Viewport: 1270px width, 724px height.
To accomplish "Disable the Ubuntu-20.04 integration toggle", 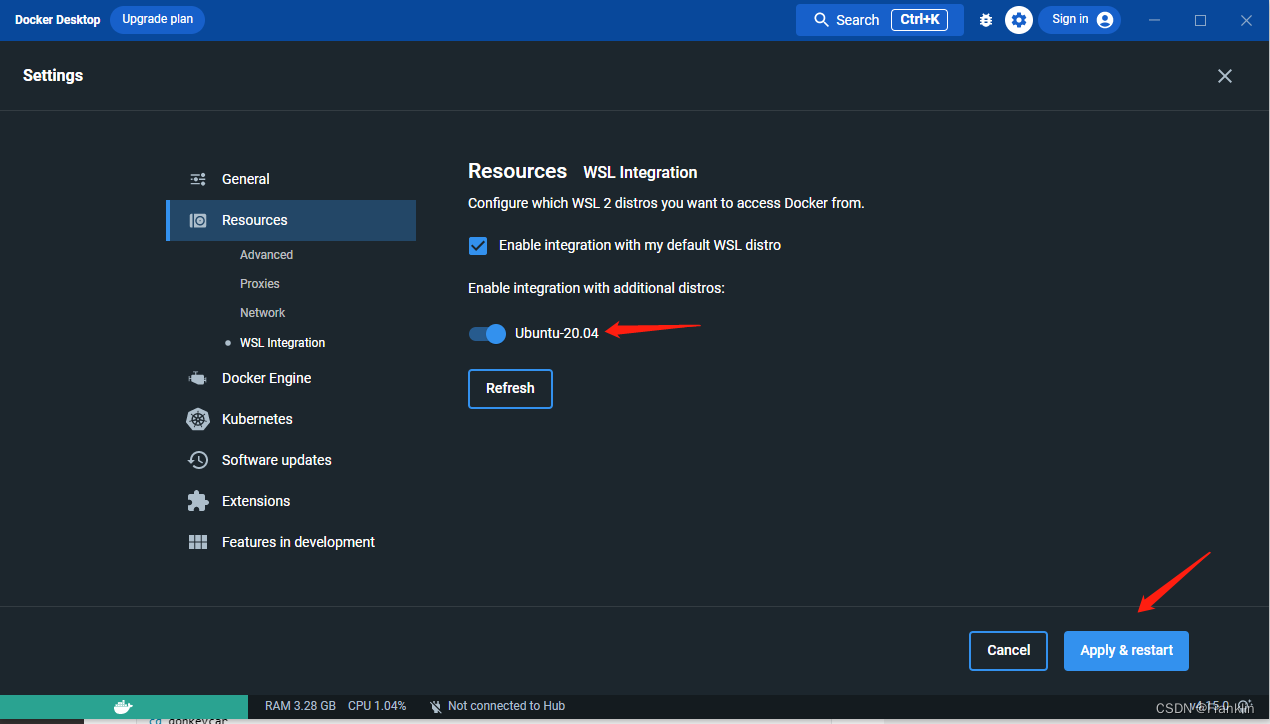I will (x=487, y=333).
